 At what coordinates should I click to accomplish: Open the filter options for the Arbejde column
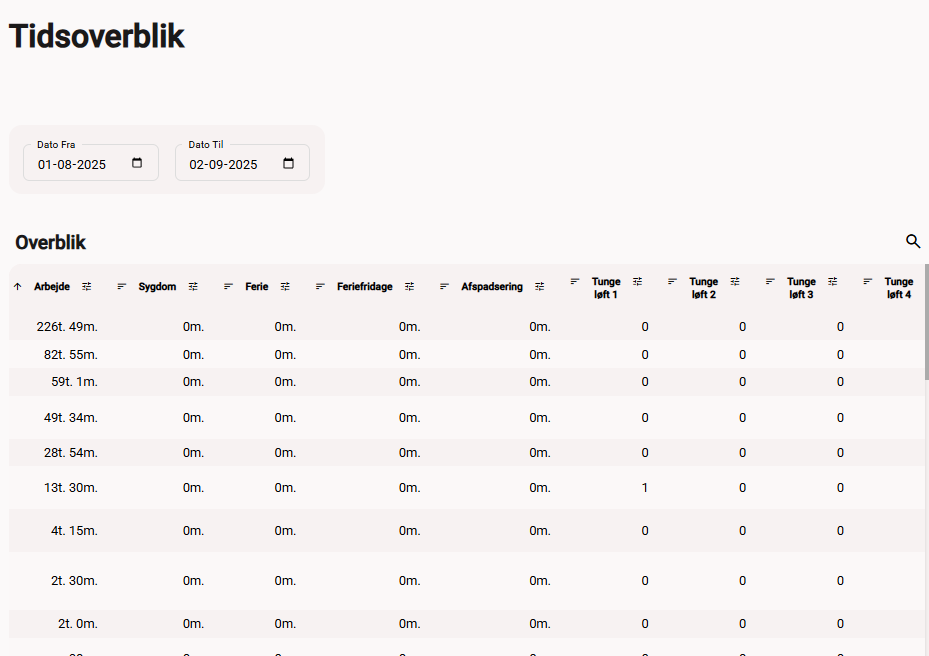tap(87, 286)
